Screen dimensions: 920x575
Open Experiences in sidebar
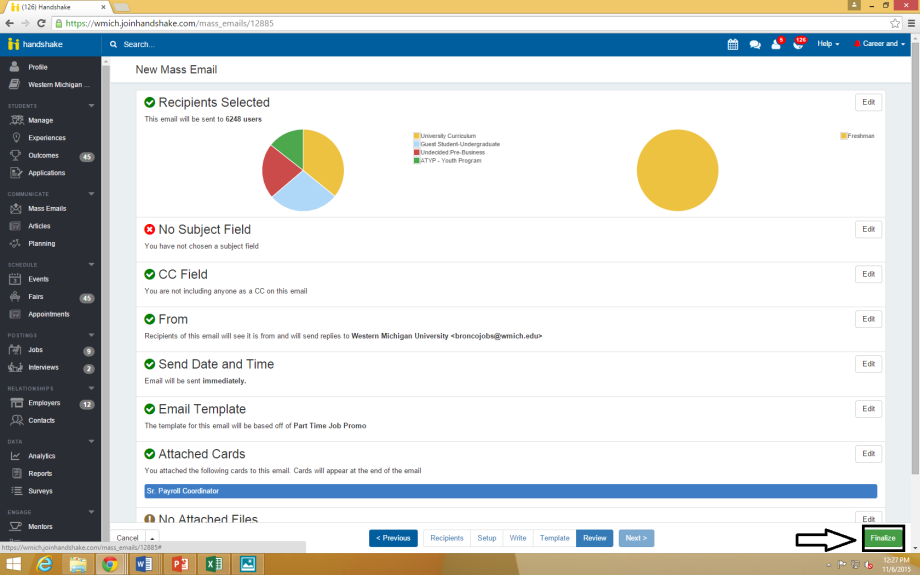pos(47,138)
